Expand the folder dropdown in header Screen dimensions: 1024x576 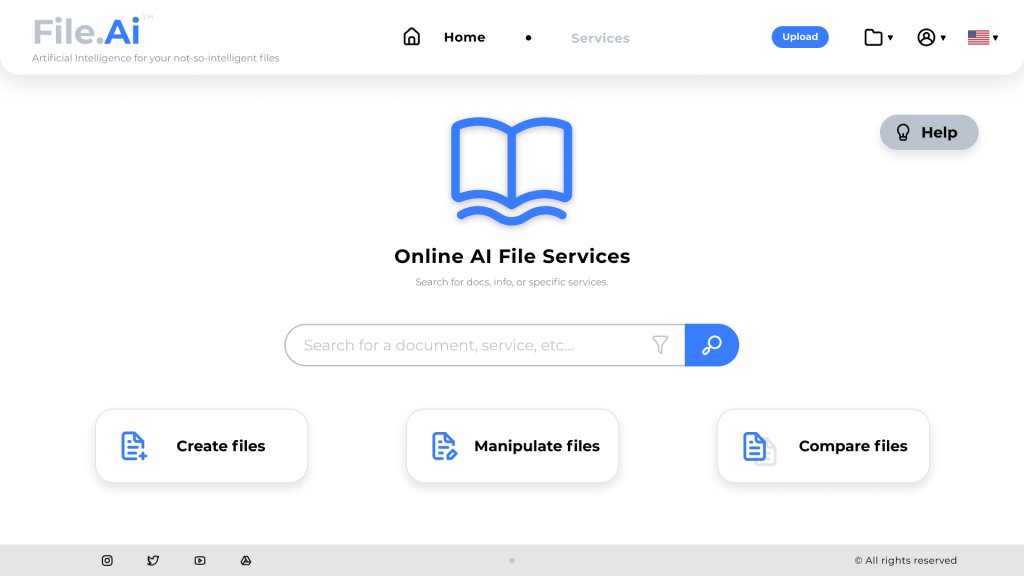pos(878,38)
